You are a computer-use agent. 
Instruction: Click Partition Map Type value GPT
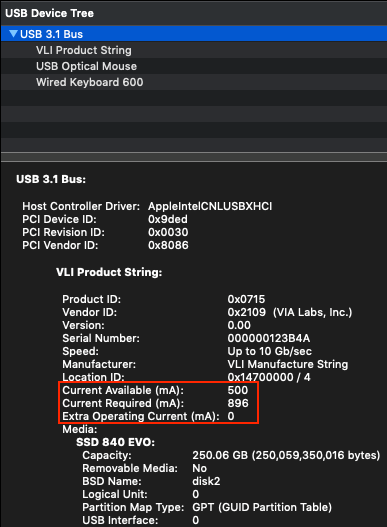pos(262,508)
